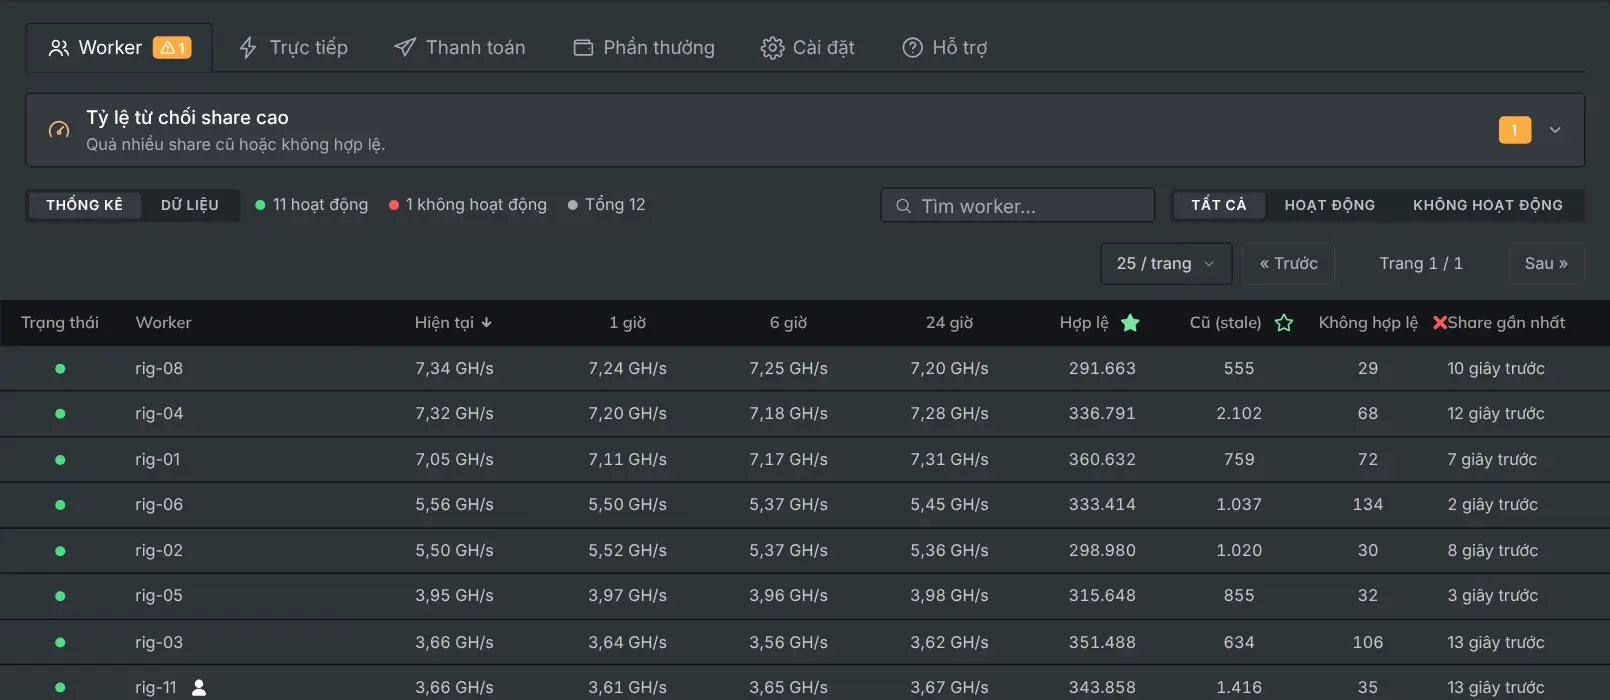Select the rig-11 worker row name
Viewport: 1610px width, 700px height.
click(156, 688)
